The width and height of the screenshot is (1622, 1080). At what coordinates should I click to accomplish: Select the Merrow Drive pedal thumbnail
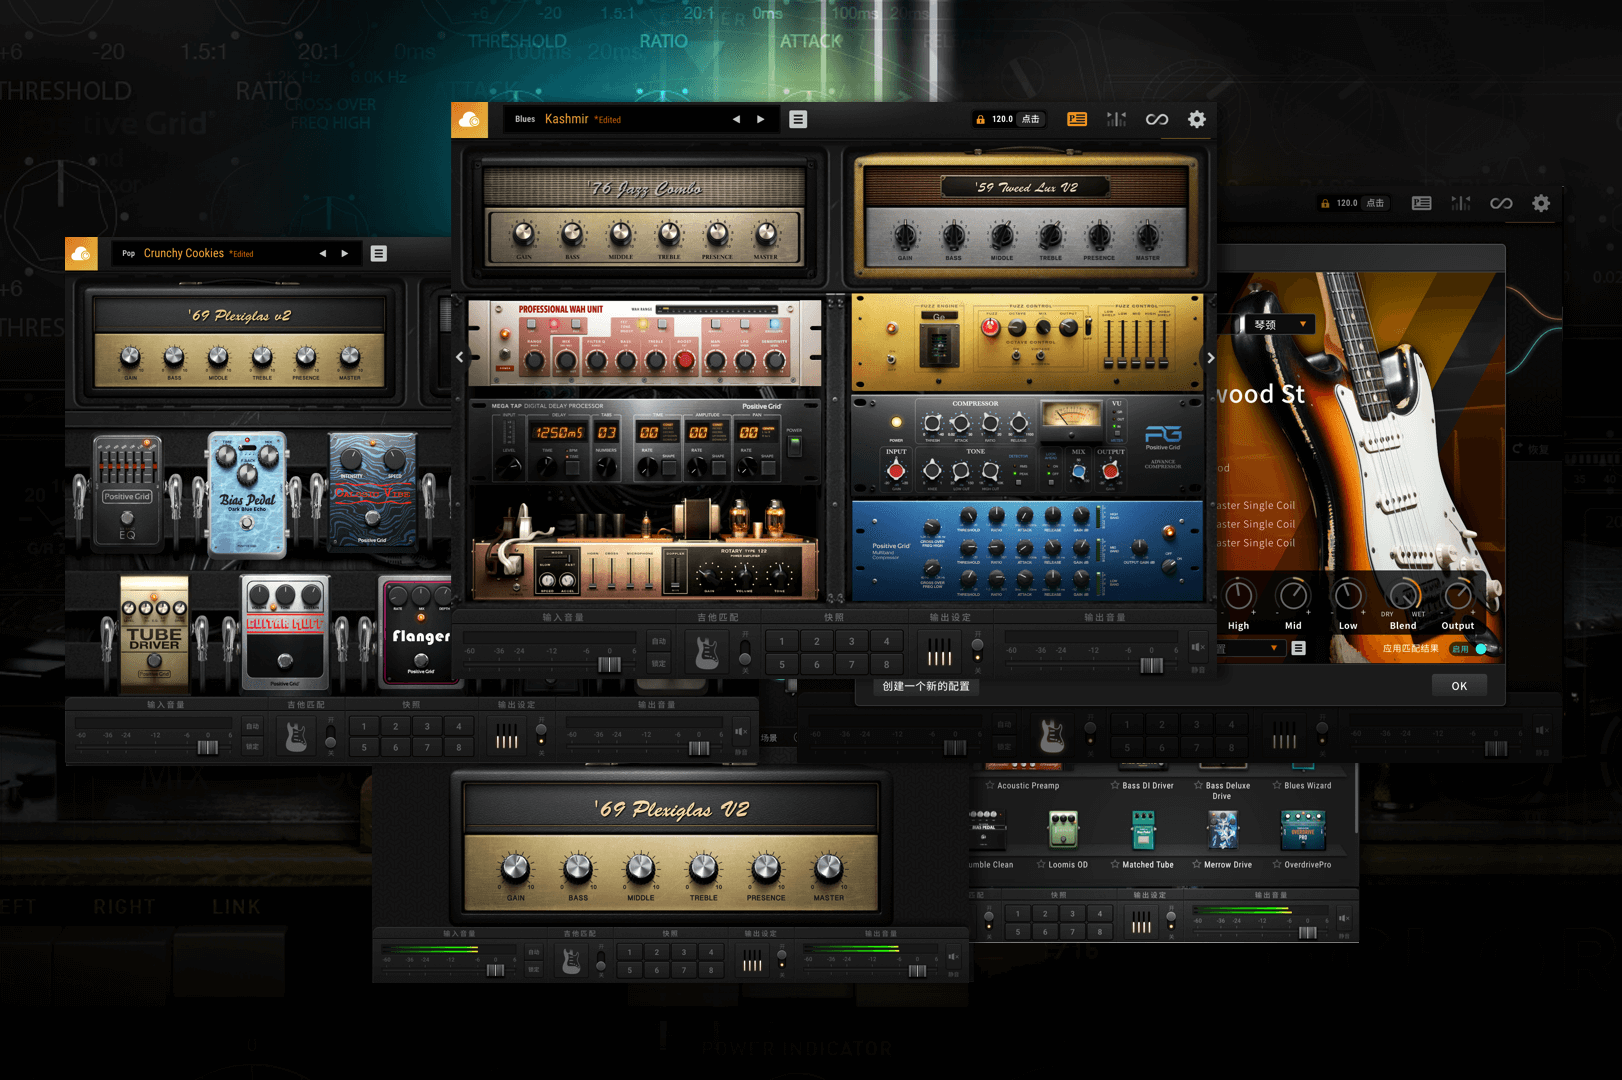[1223, 830]
